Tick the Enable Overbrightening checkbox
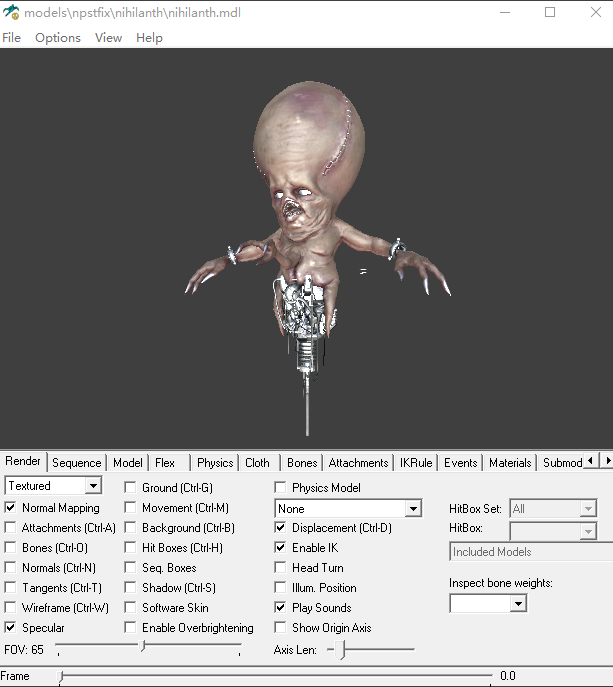The height and width of the screenshot is (687, 613). tap(130, 627)
